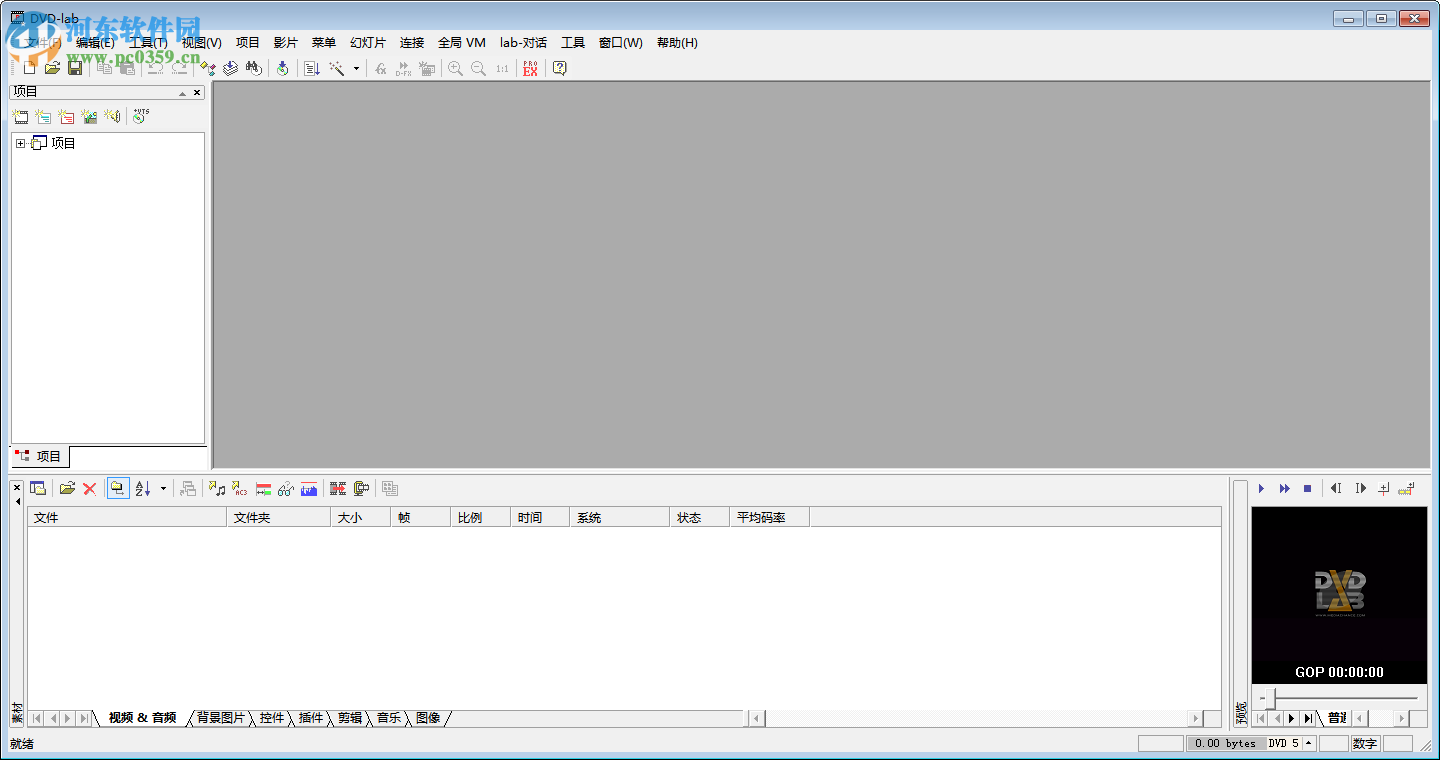Image resolution: width=1440 pixels, height=760 pixels.
Task: Open the magic wand wizard tool
Action: (x=337, y=68)
